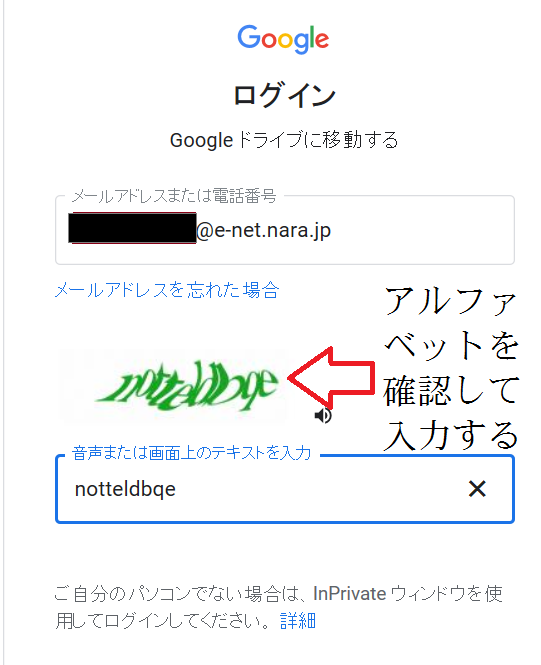Open the メールアドレスを忘れた場合 link

click(167, 291)
